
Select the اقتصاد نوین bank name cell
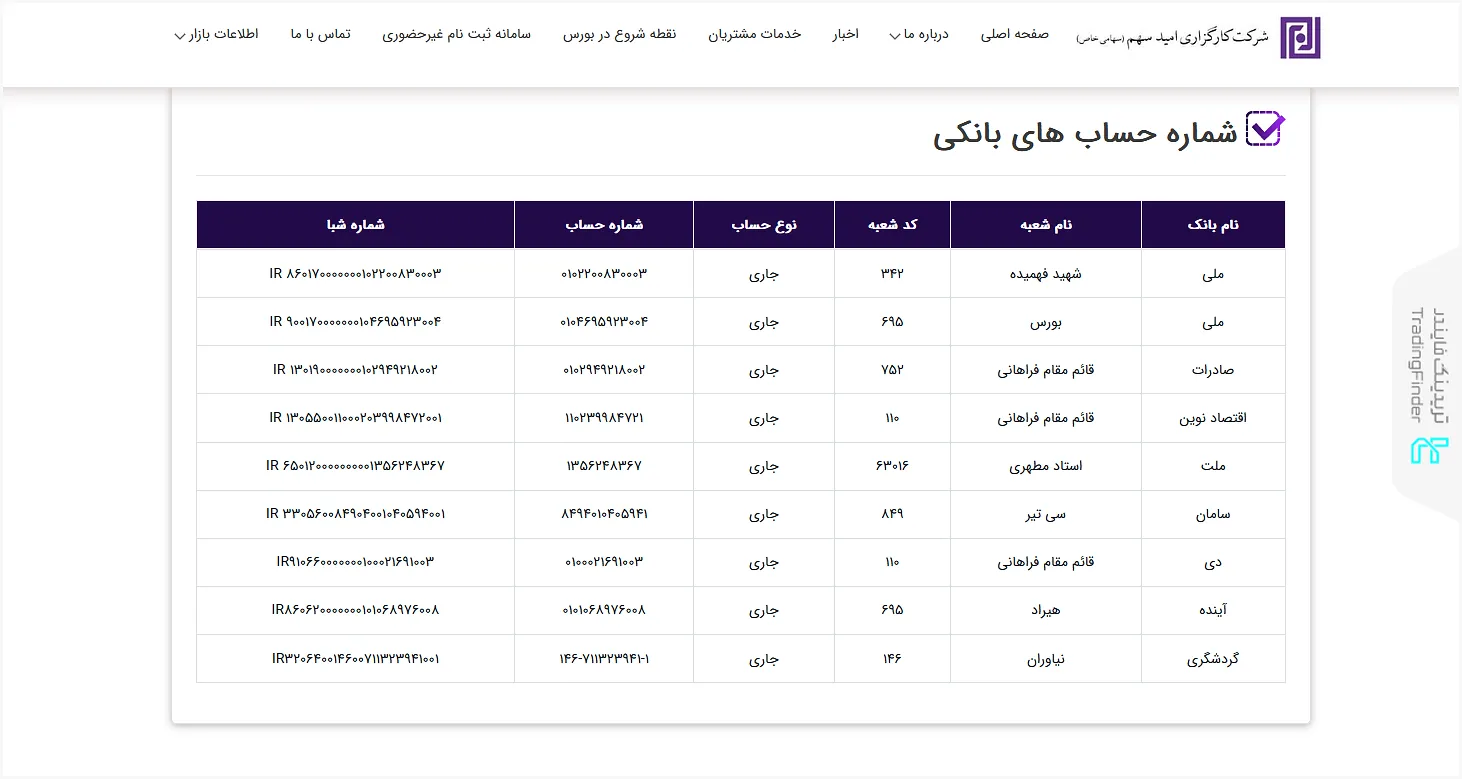click(x=1213, y=418)
